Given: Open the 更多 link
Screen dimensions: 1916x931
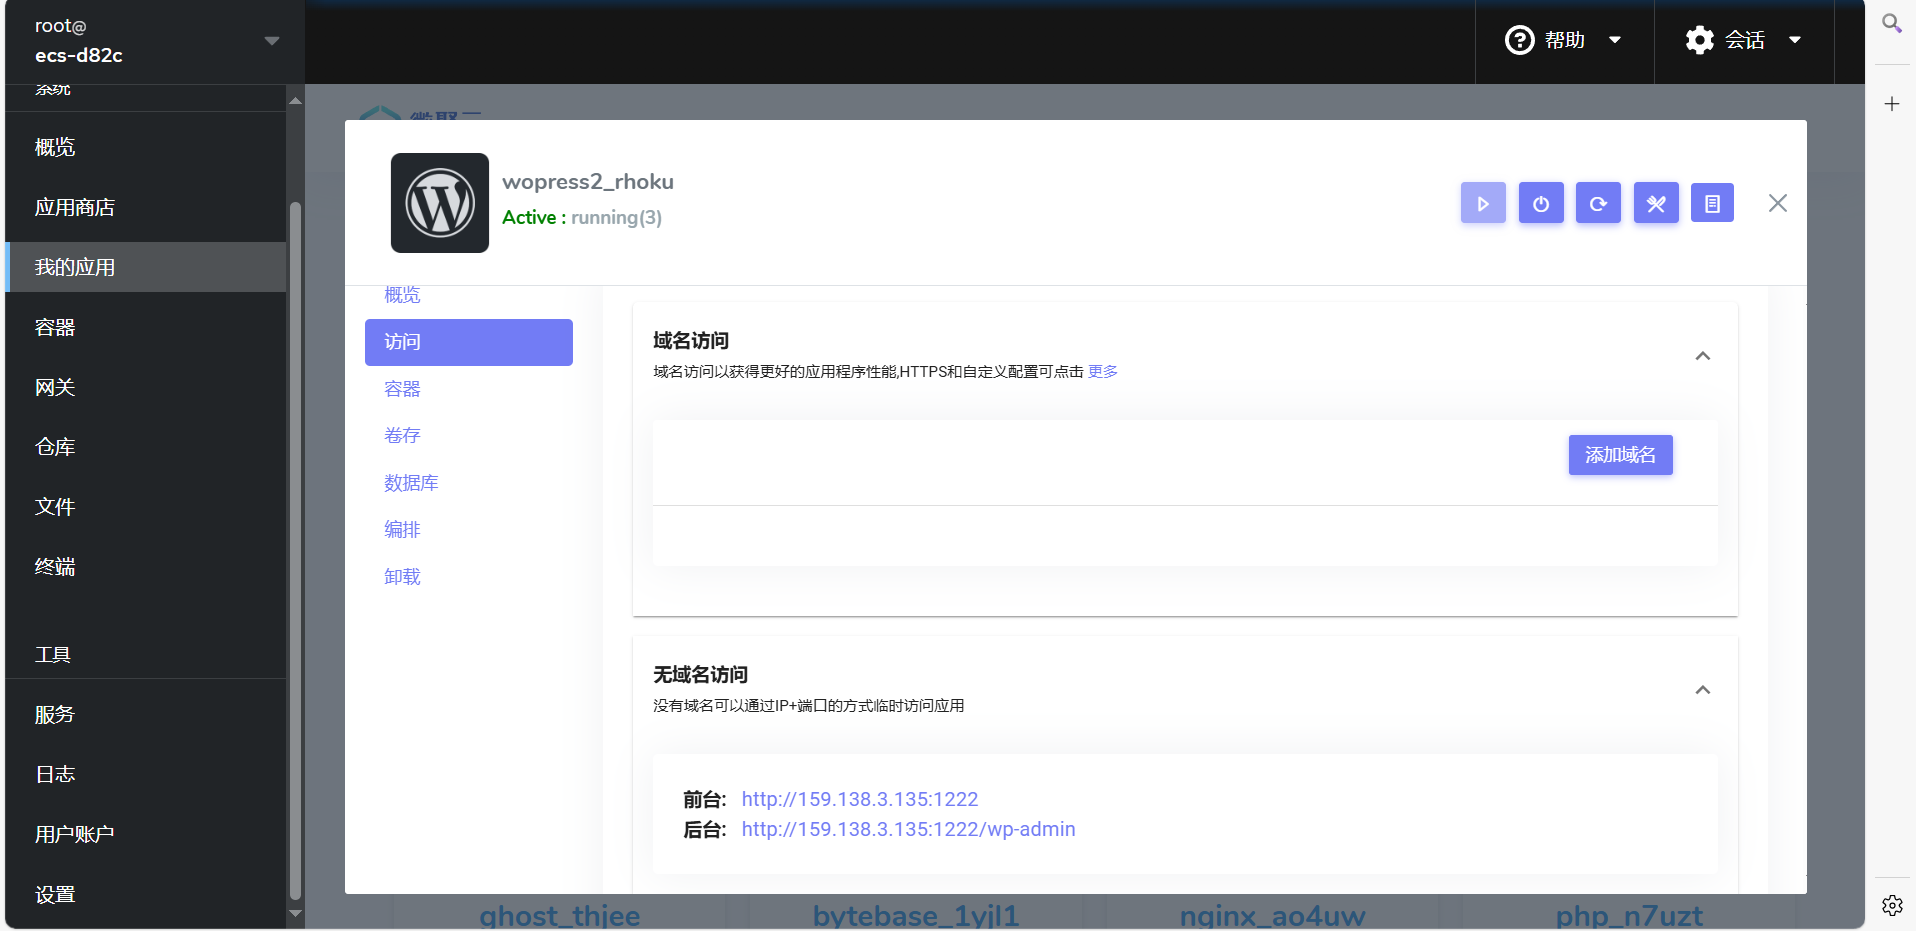Looking at the screenshot, I should click(1103, 372).
